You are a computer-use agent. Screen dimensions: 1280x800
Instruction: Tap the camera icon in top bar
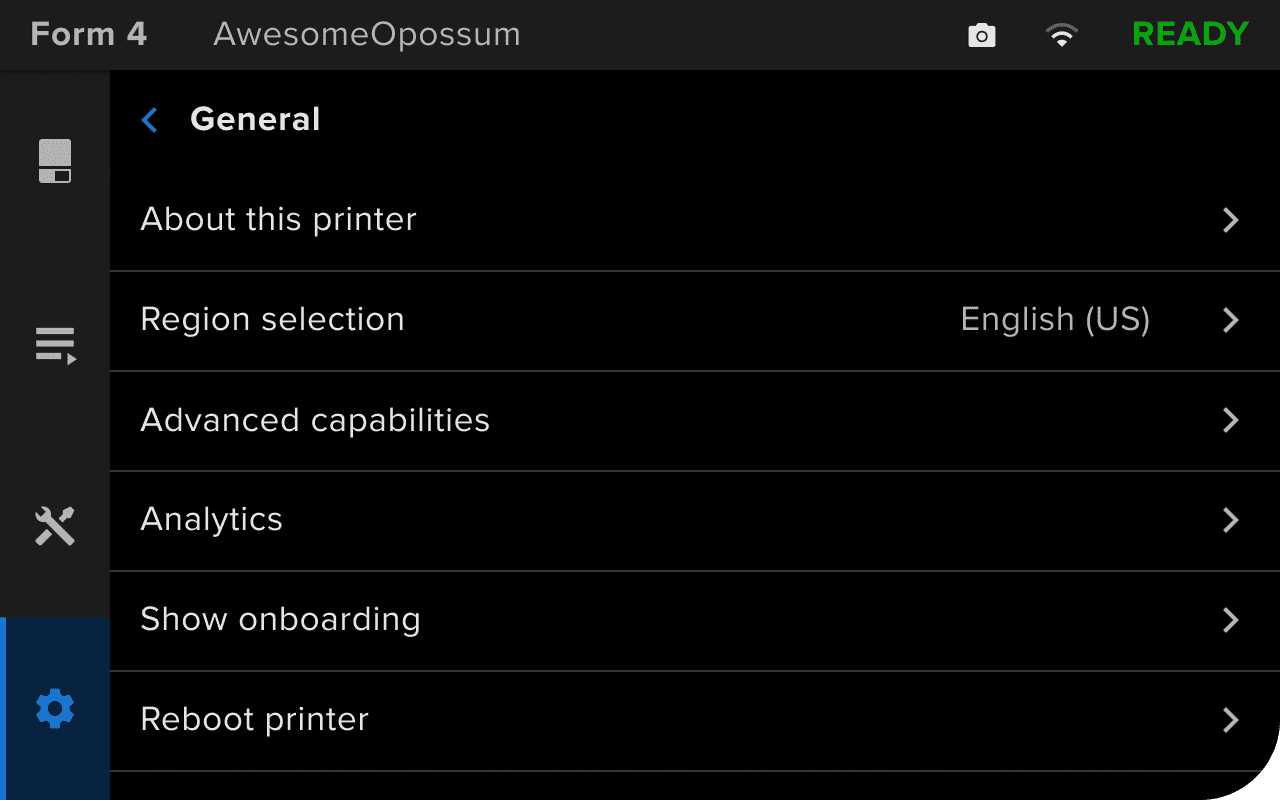click(x=982, y=36)
